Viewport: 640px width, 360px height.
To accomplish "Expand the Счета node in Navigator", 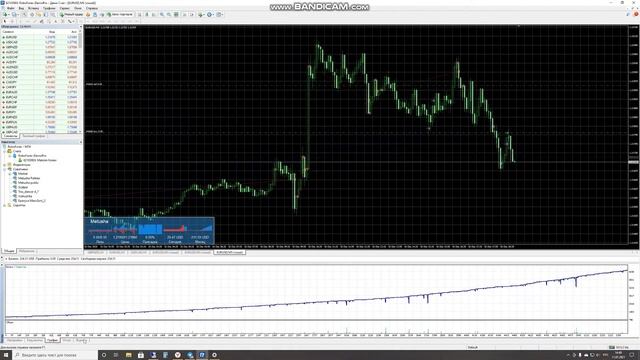I will pos(4,151).
